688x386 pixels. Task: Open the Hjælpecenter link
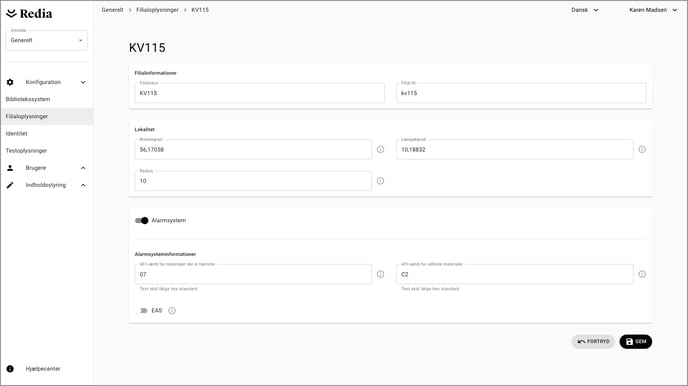(43, 369)
